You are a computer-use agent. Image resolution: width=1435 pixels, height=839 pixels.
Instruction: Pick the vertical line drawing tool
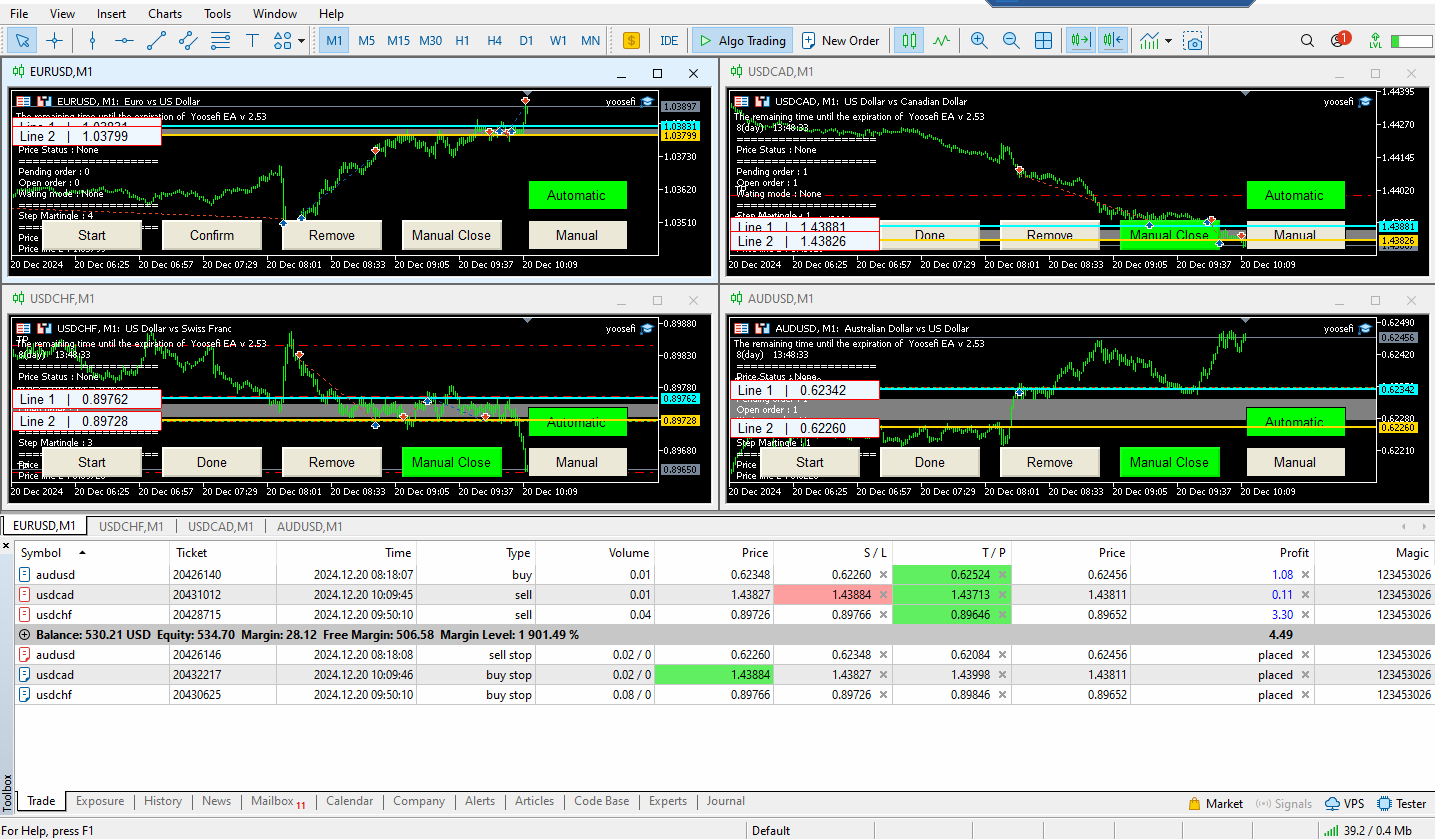92,41
